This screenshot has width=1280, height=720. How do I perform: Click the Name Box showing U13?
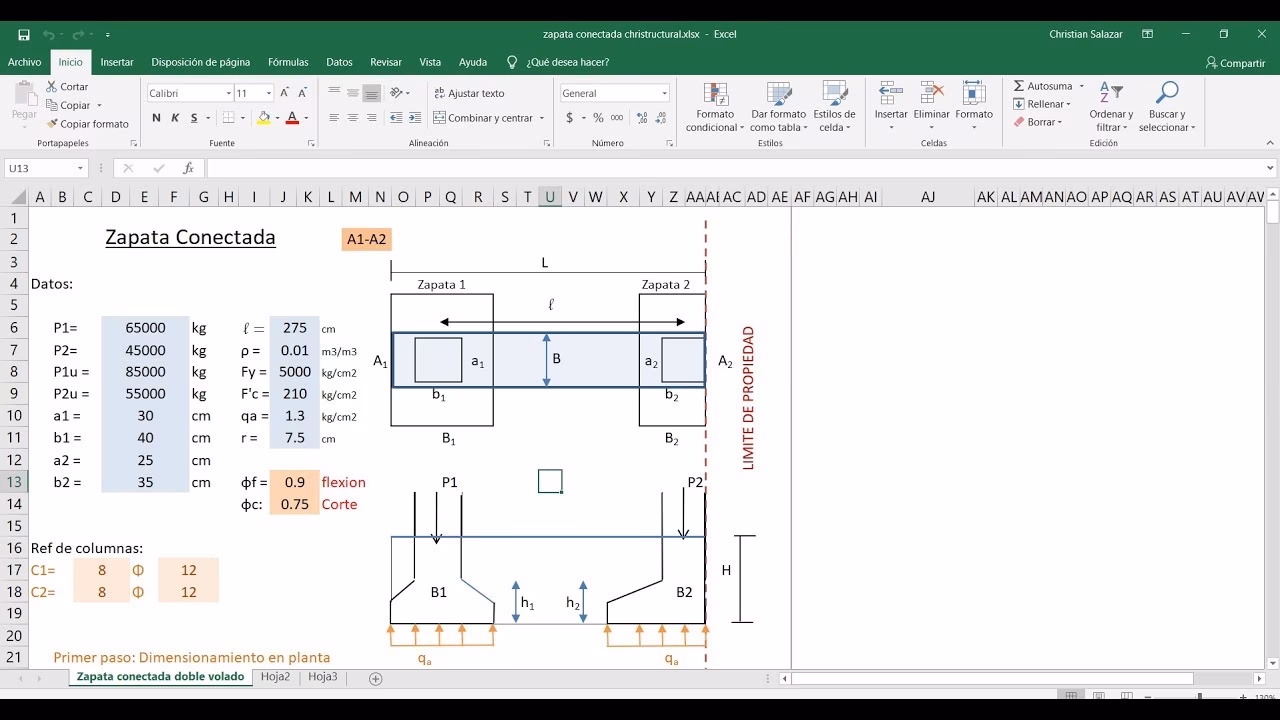pyautogui.click(x=40, y=169)
